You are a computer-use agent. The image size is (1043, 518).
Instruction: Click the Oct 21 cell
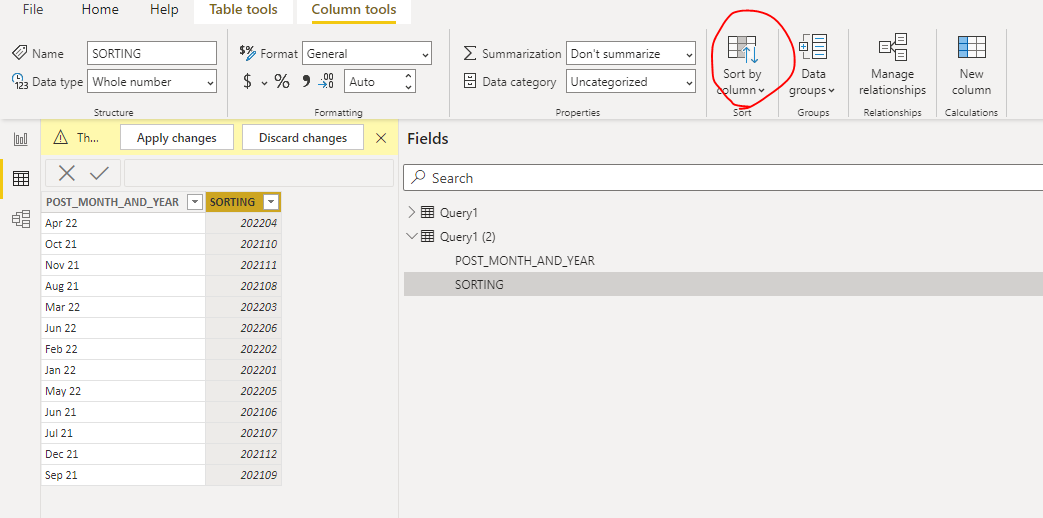coord(123,244)
